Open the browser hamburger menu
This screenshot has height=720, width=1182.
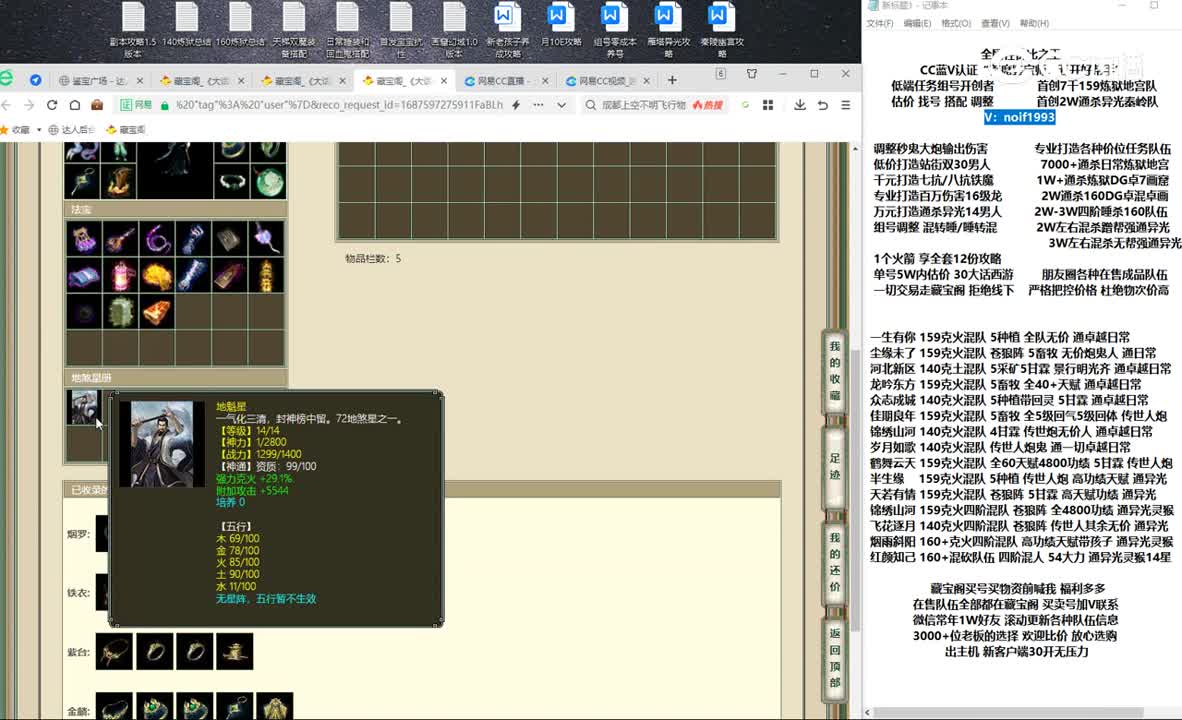point(846,105)
